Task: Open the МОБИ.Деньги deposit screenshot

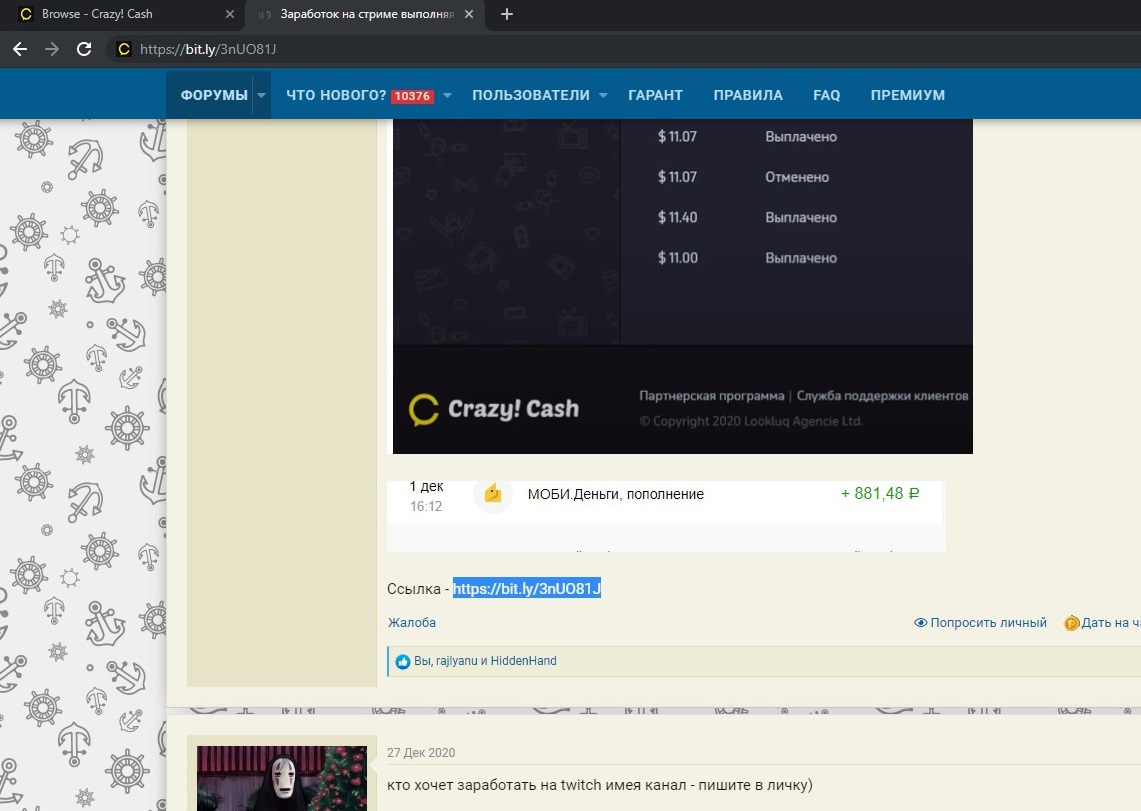Action: 666,516
